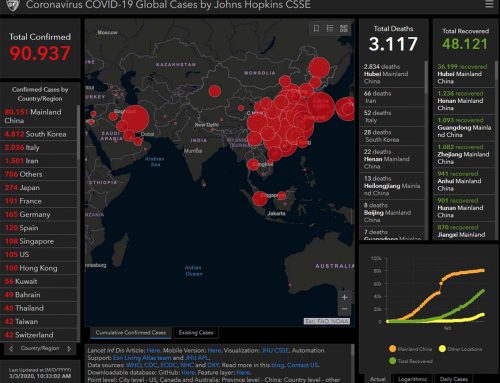Select Spain in the country list

[39, 228]
